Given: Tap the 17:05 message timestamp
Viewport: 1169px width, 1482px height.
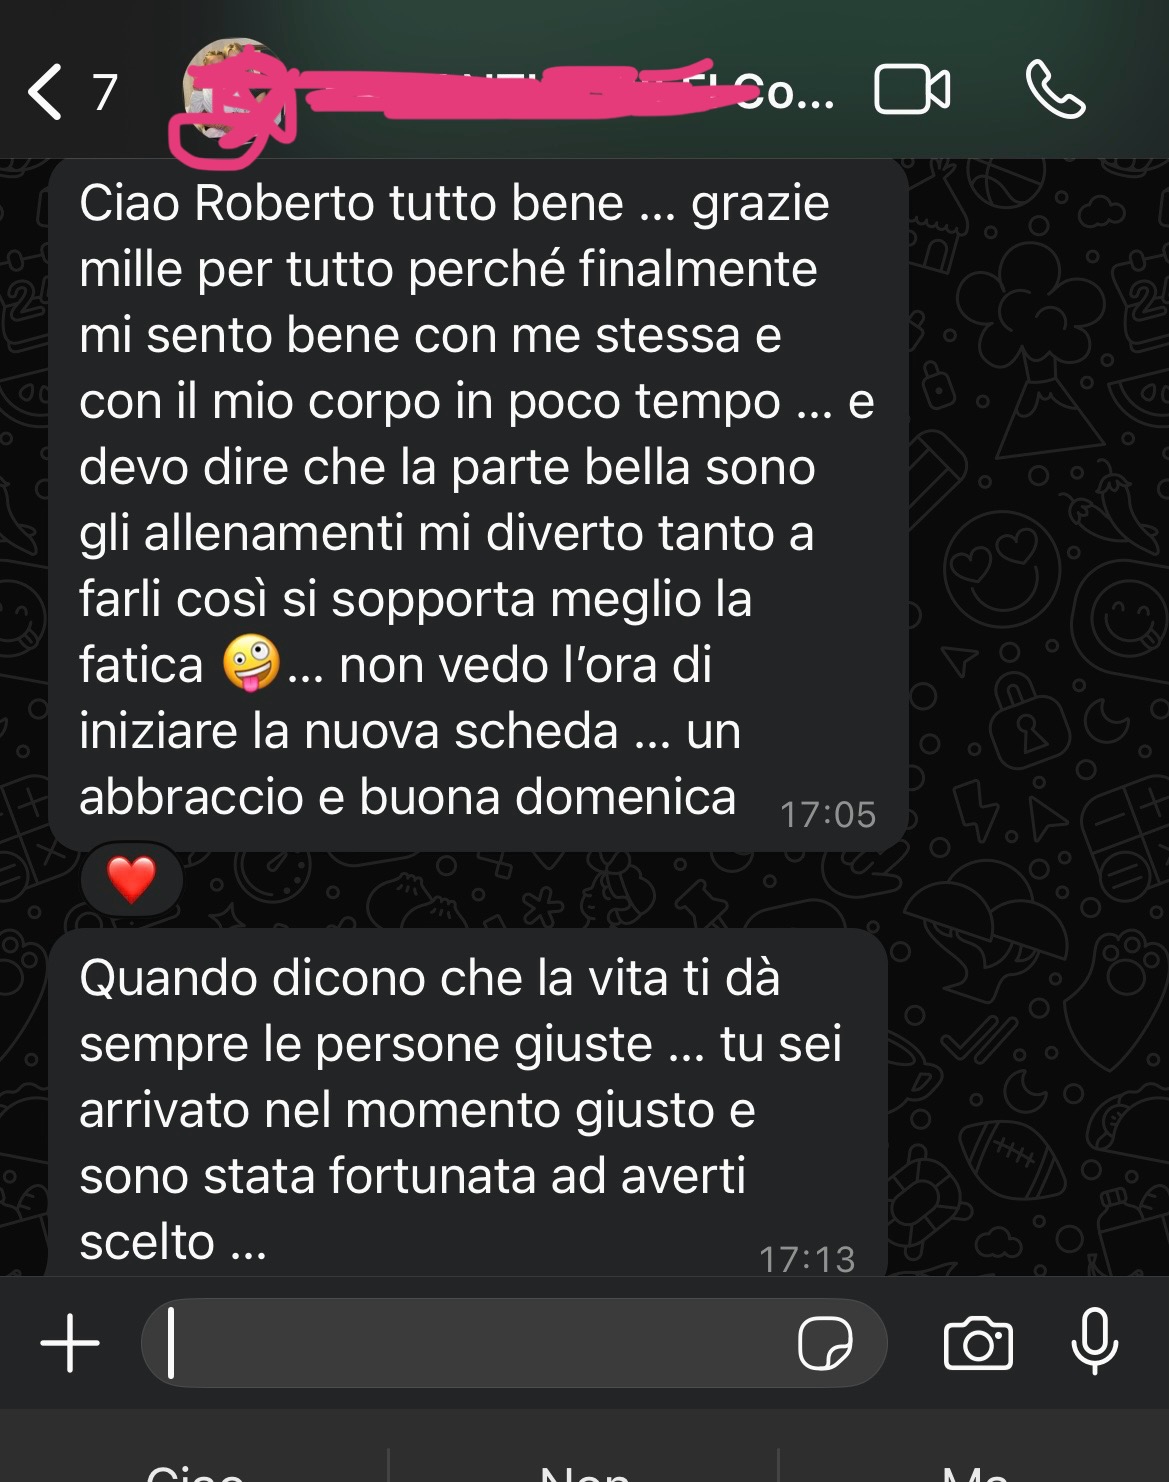Looking at the screenshot, I should (828, 815).
